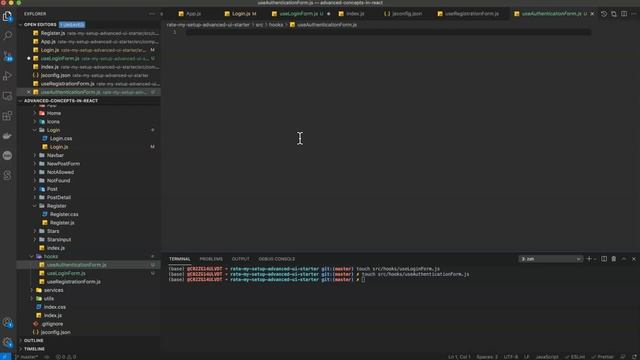Collapse the hooks folder
The width and height of the screenshot is (640, 360).
point(50,256)
